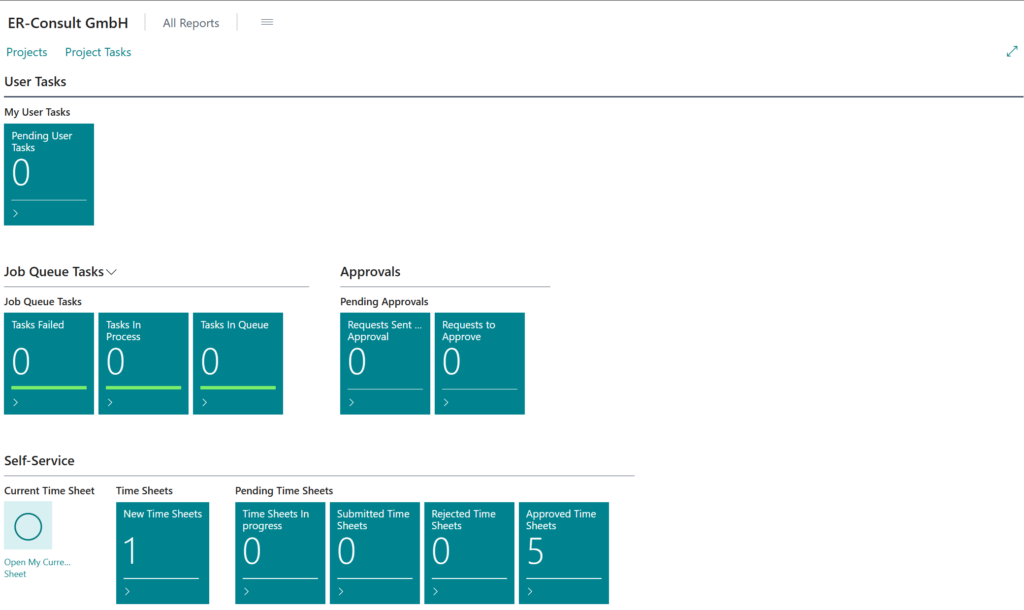Open the Projects menu item
Screen dimensions: 1024x610
(x=27, y=52)
